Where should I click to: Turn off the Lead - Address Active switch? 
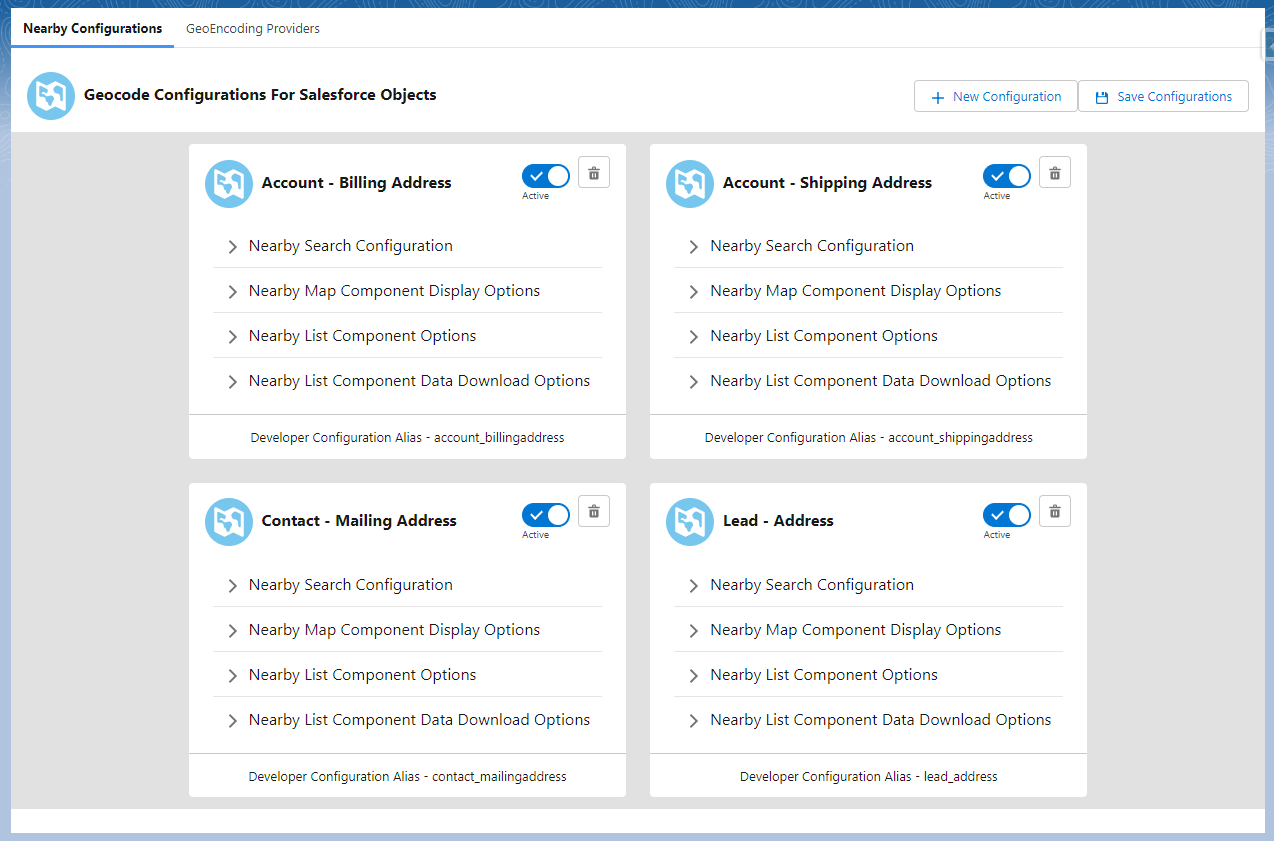pos(1006,514)
